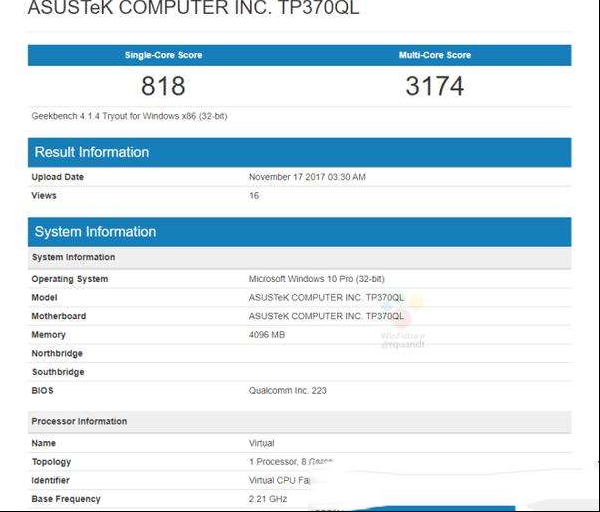Select the Motherboard row's TP370QL value
The height and width of the screenshot is (512, 600).
tap(326, 316)
